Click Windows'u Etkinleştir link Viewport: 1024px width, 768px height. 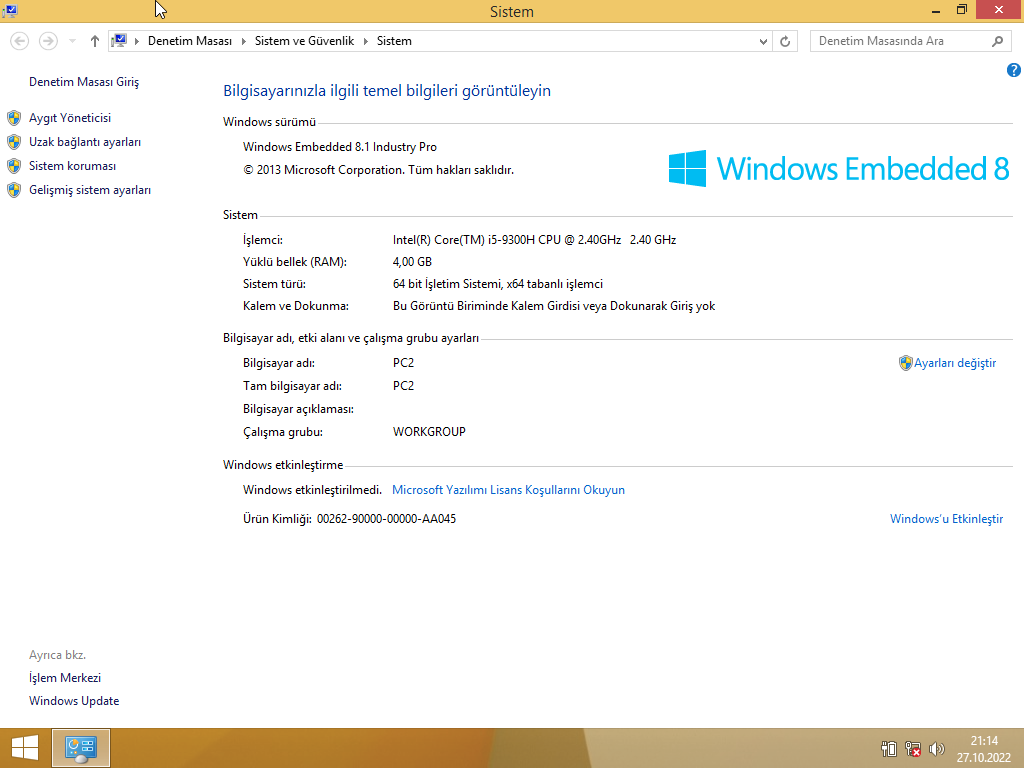coord(946,519)
